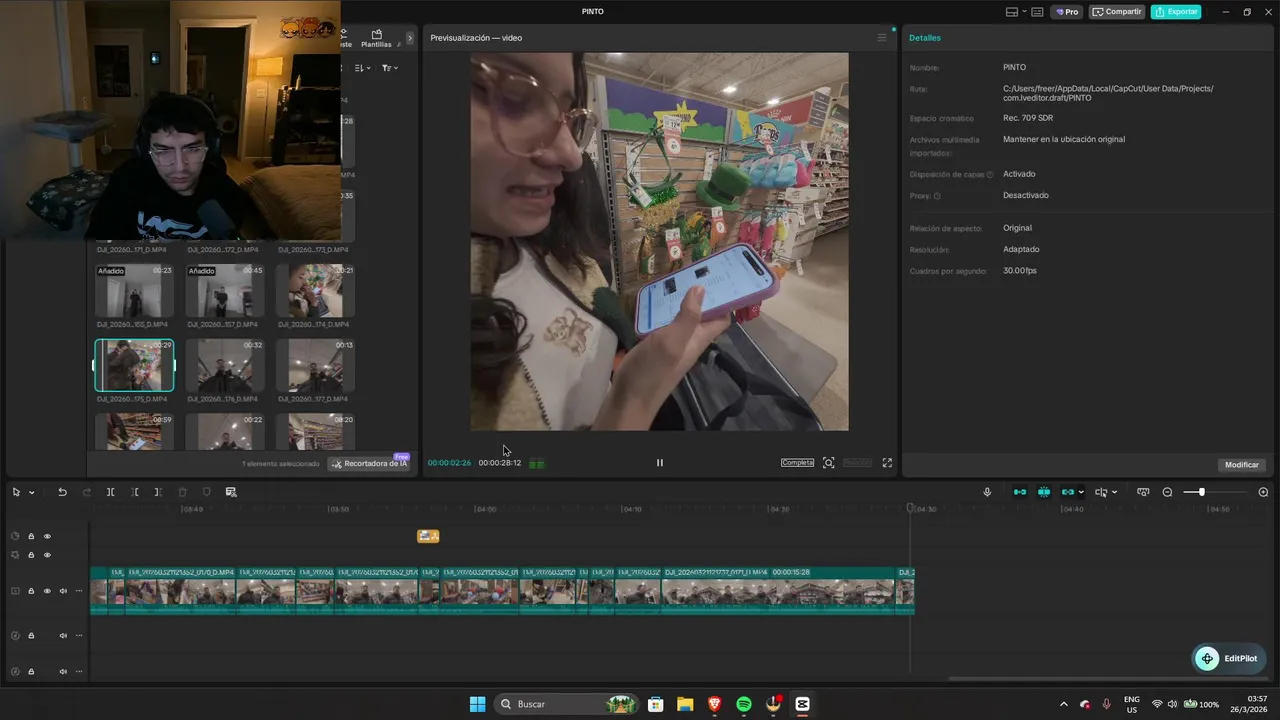Open Brave browser from the taskbar

[714, 704]
